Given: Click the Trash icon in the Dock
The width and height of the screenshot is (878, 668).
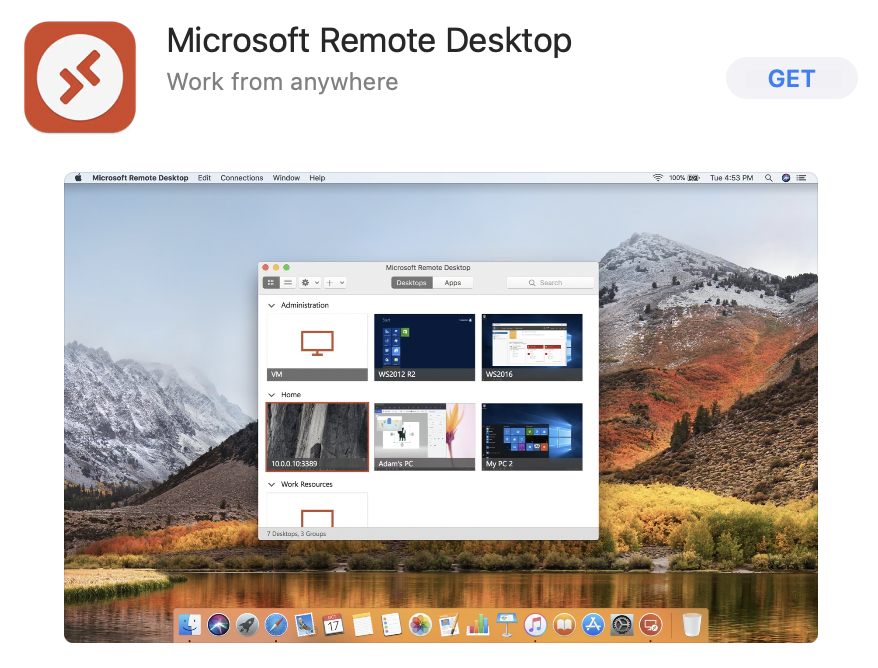Looking at the screenshot, I should [x=691, y=625].
